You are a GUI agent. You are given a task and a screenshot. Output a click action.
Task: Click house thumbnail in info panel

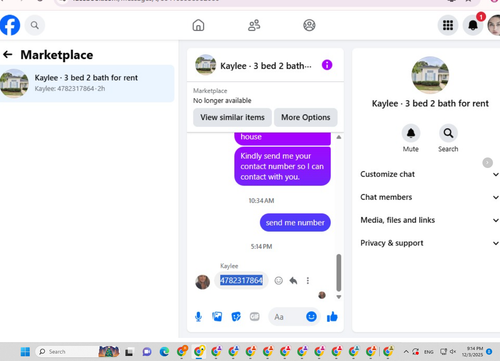click(430, 75)
